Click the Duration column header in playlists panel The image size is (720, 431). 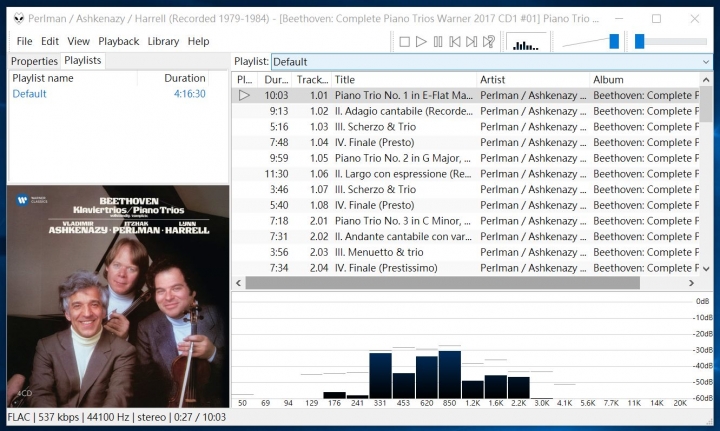(173, 78)
